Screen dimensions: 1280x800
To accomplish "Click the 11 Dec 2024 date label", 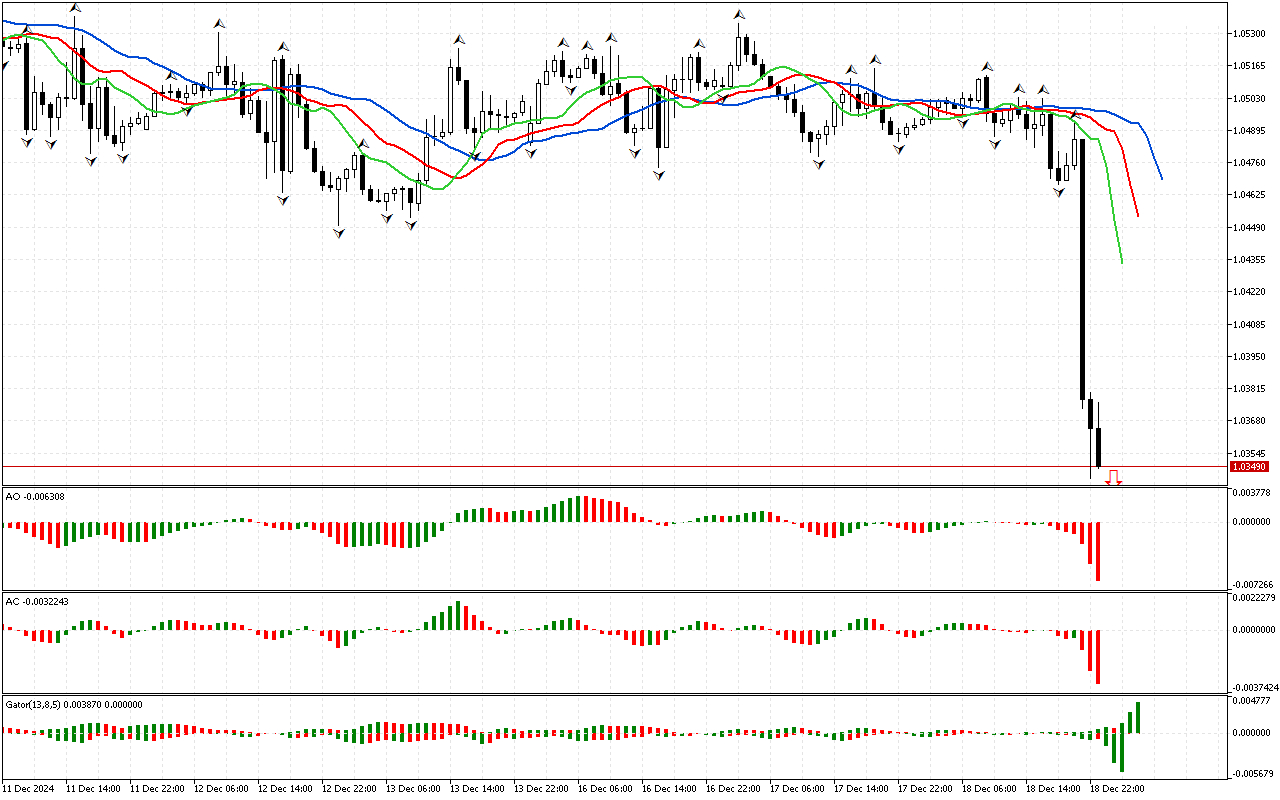I will pyautogui.click(x=28, y=789).
